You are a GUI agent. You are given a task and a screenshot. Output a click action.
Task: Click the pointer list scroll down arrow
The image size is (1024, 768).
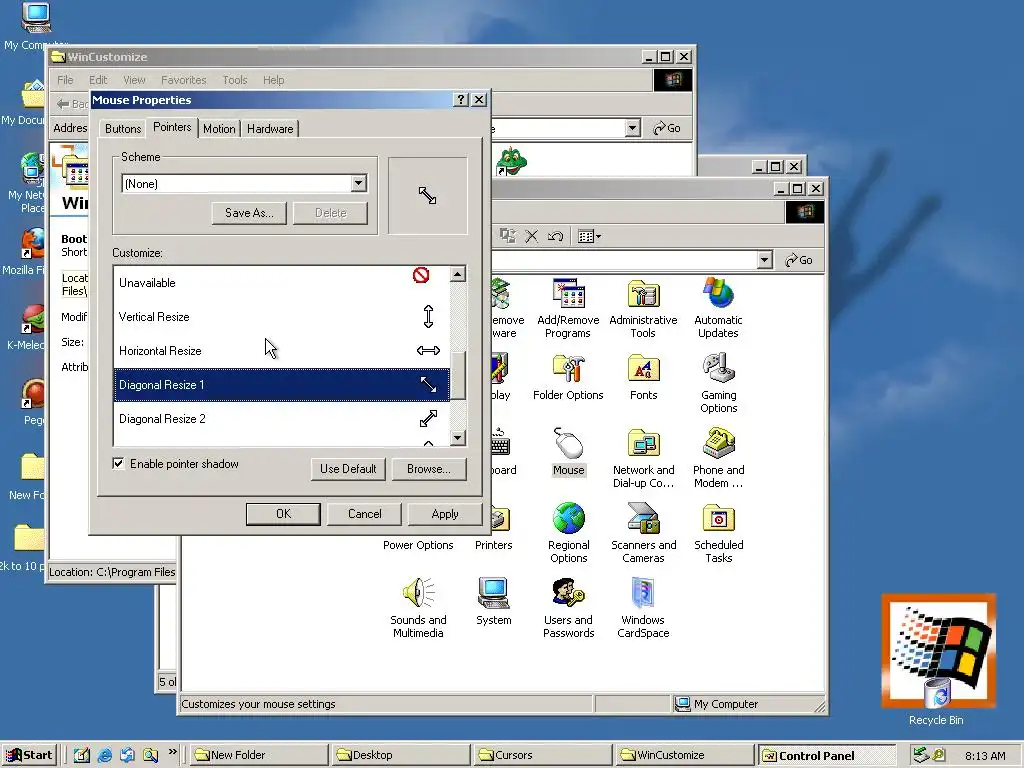458,438
